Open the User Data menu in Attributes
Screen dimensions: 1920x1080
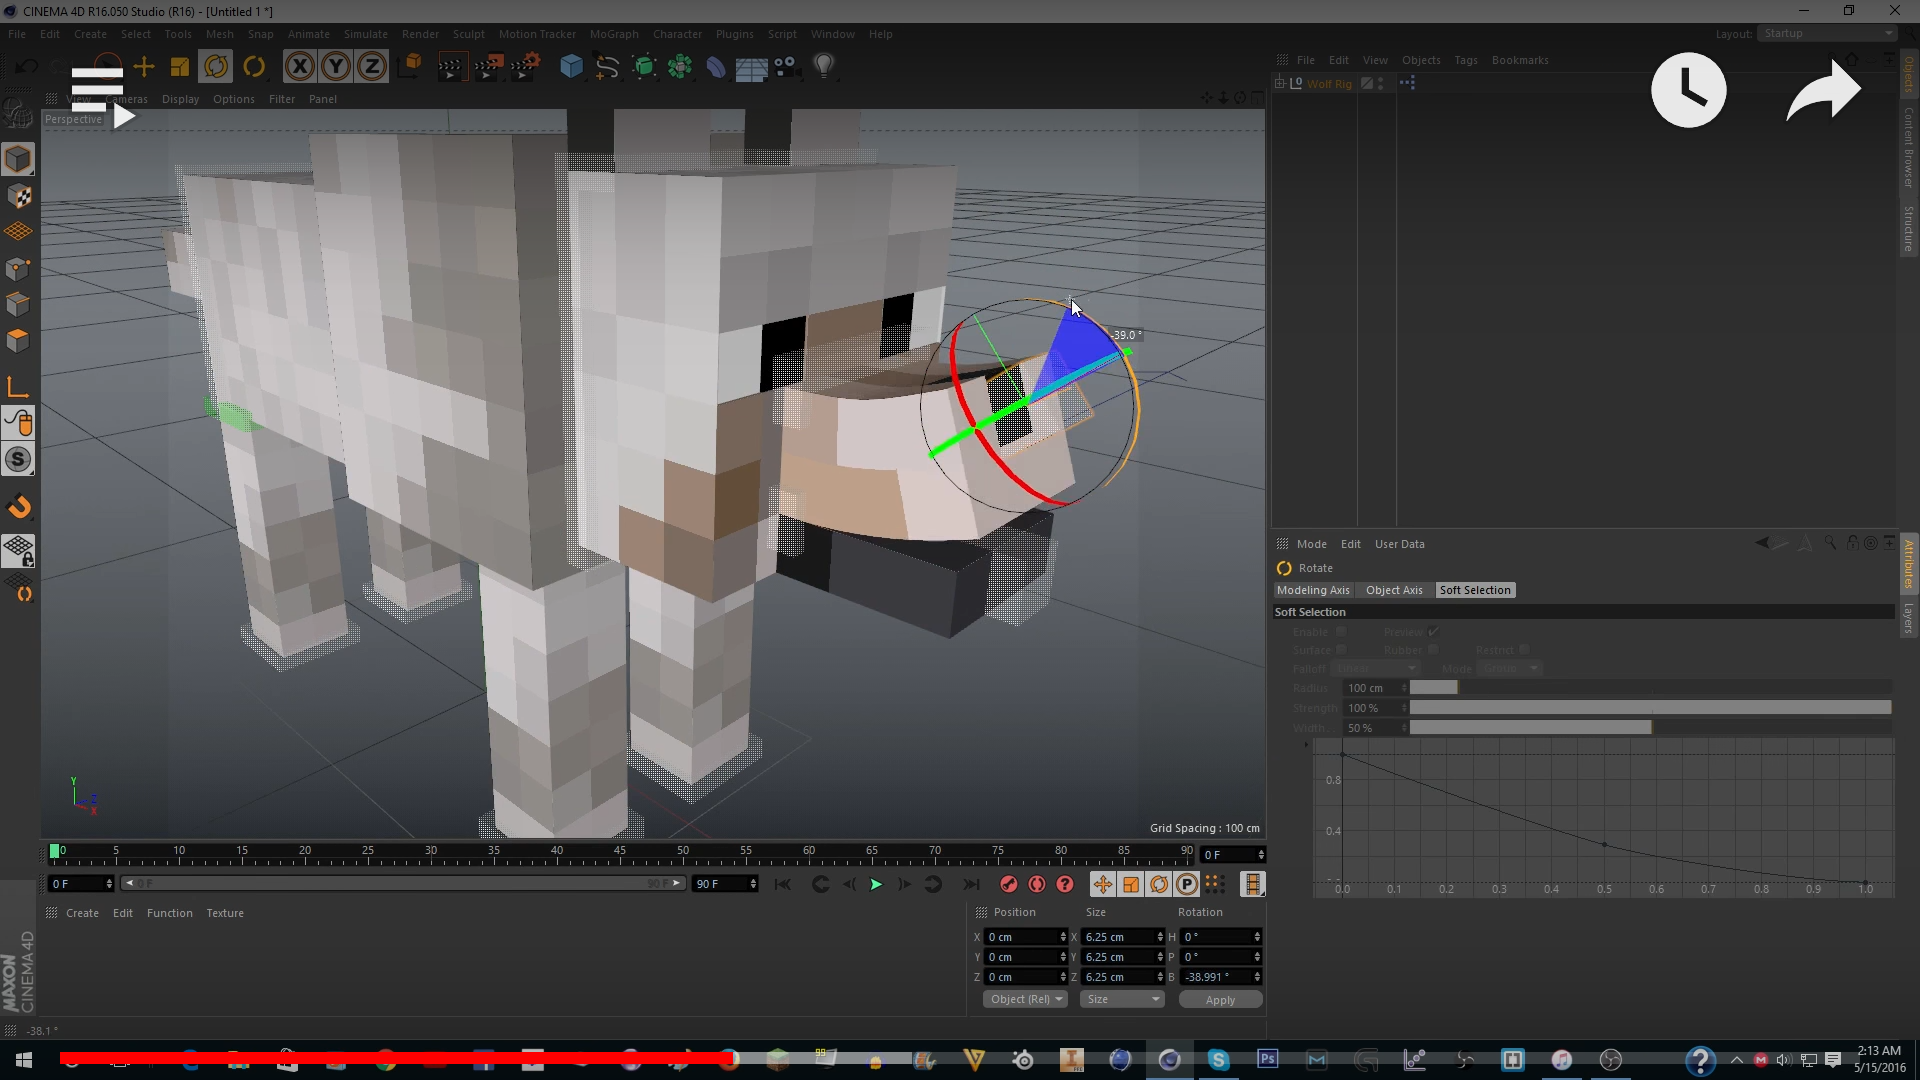tap(1399, 544)
